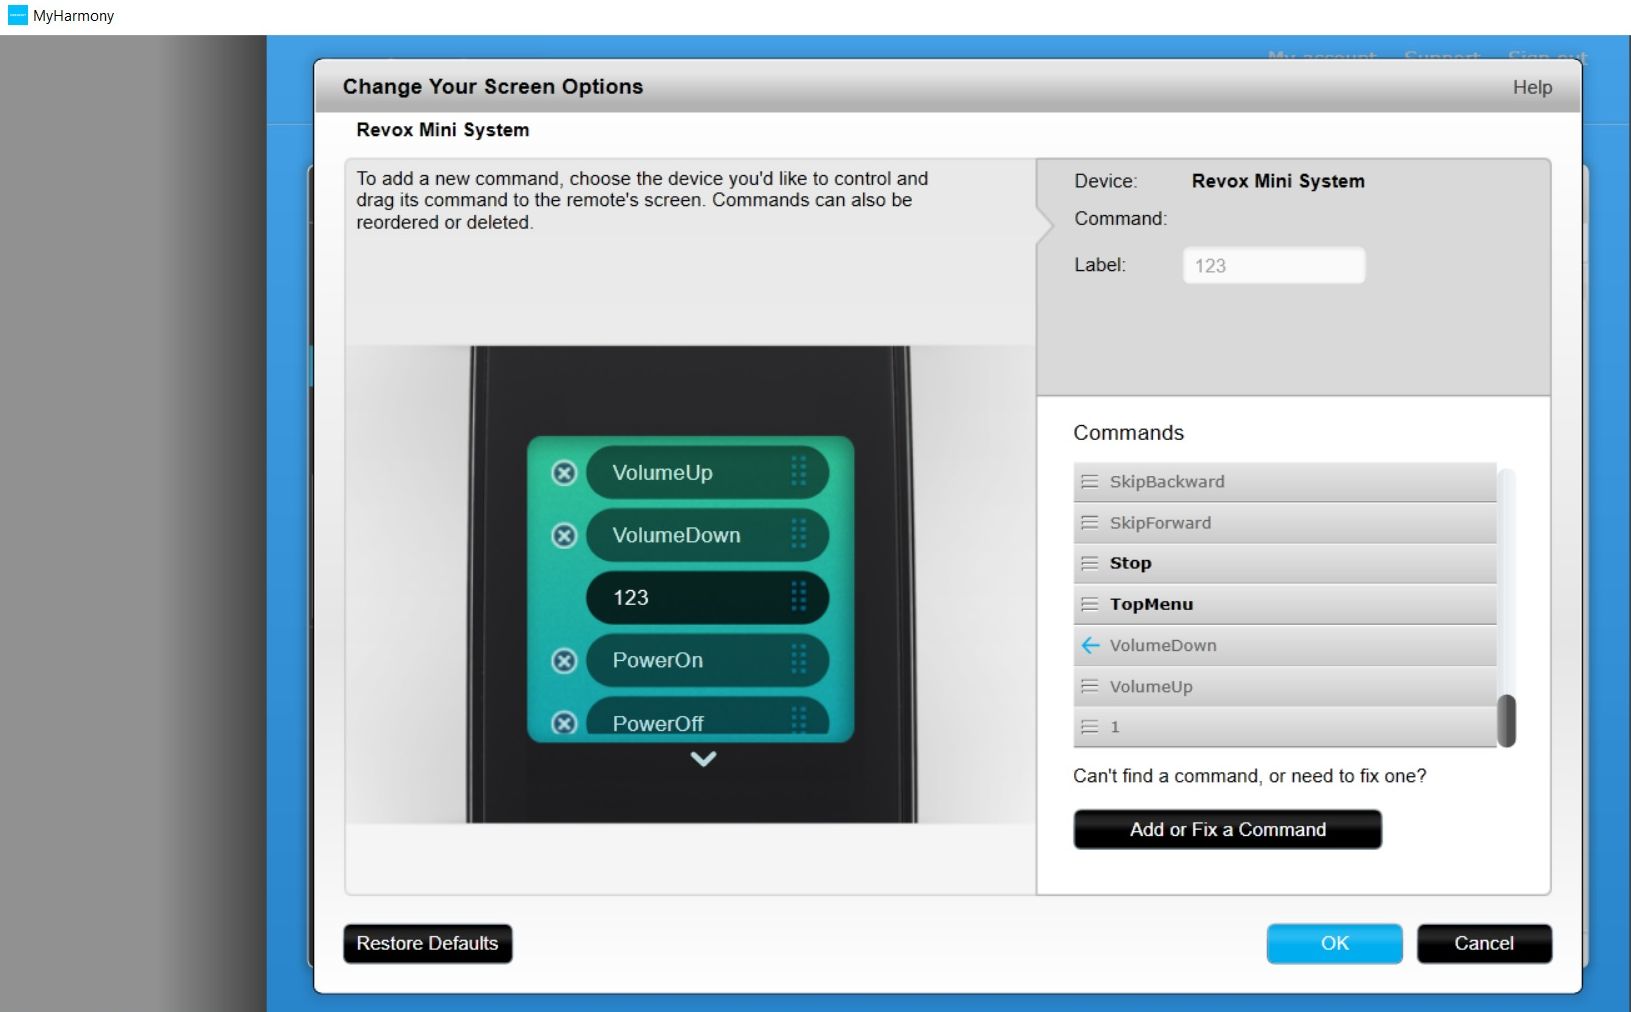
Task: Confirm changes with the OK button
Action: (1334, 944)
